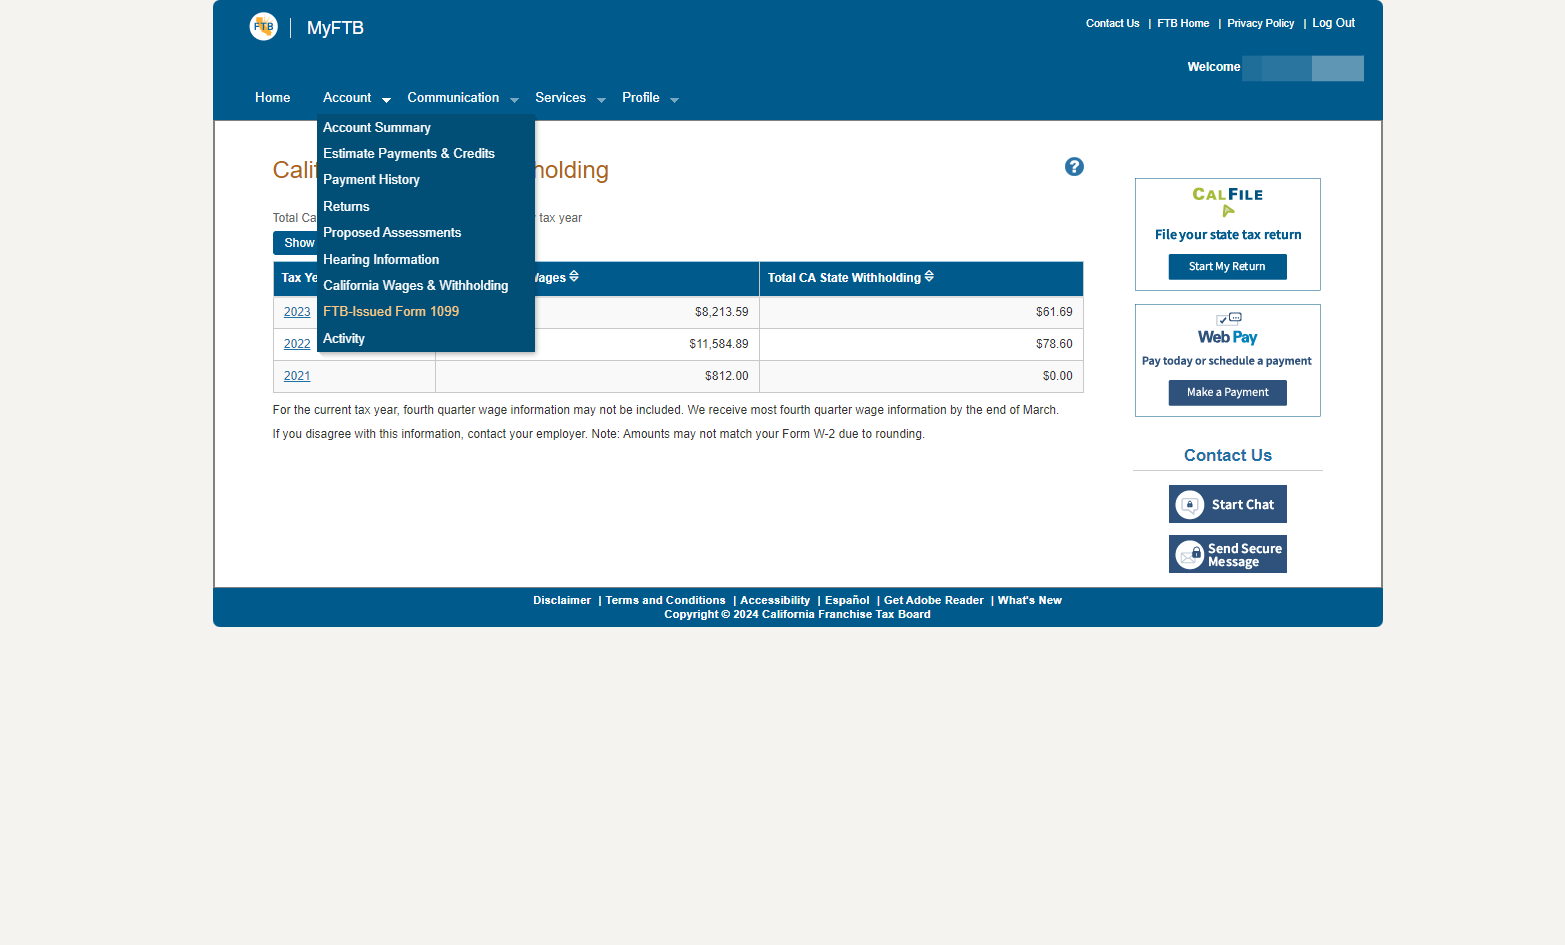1565x945 pixels.
Task: Open the Accessibility footer link
Action: [775, 601]
